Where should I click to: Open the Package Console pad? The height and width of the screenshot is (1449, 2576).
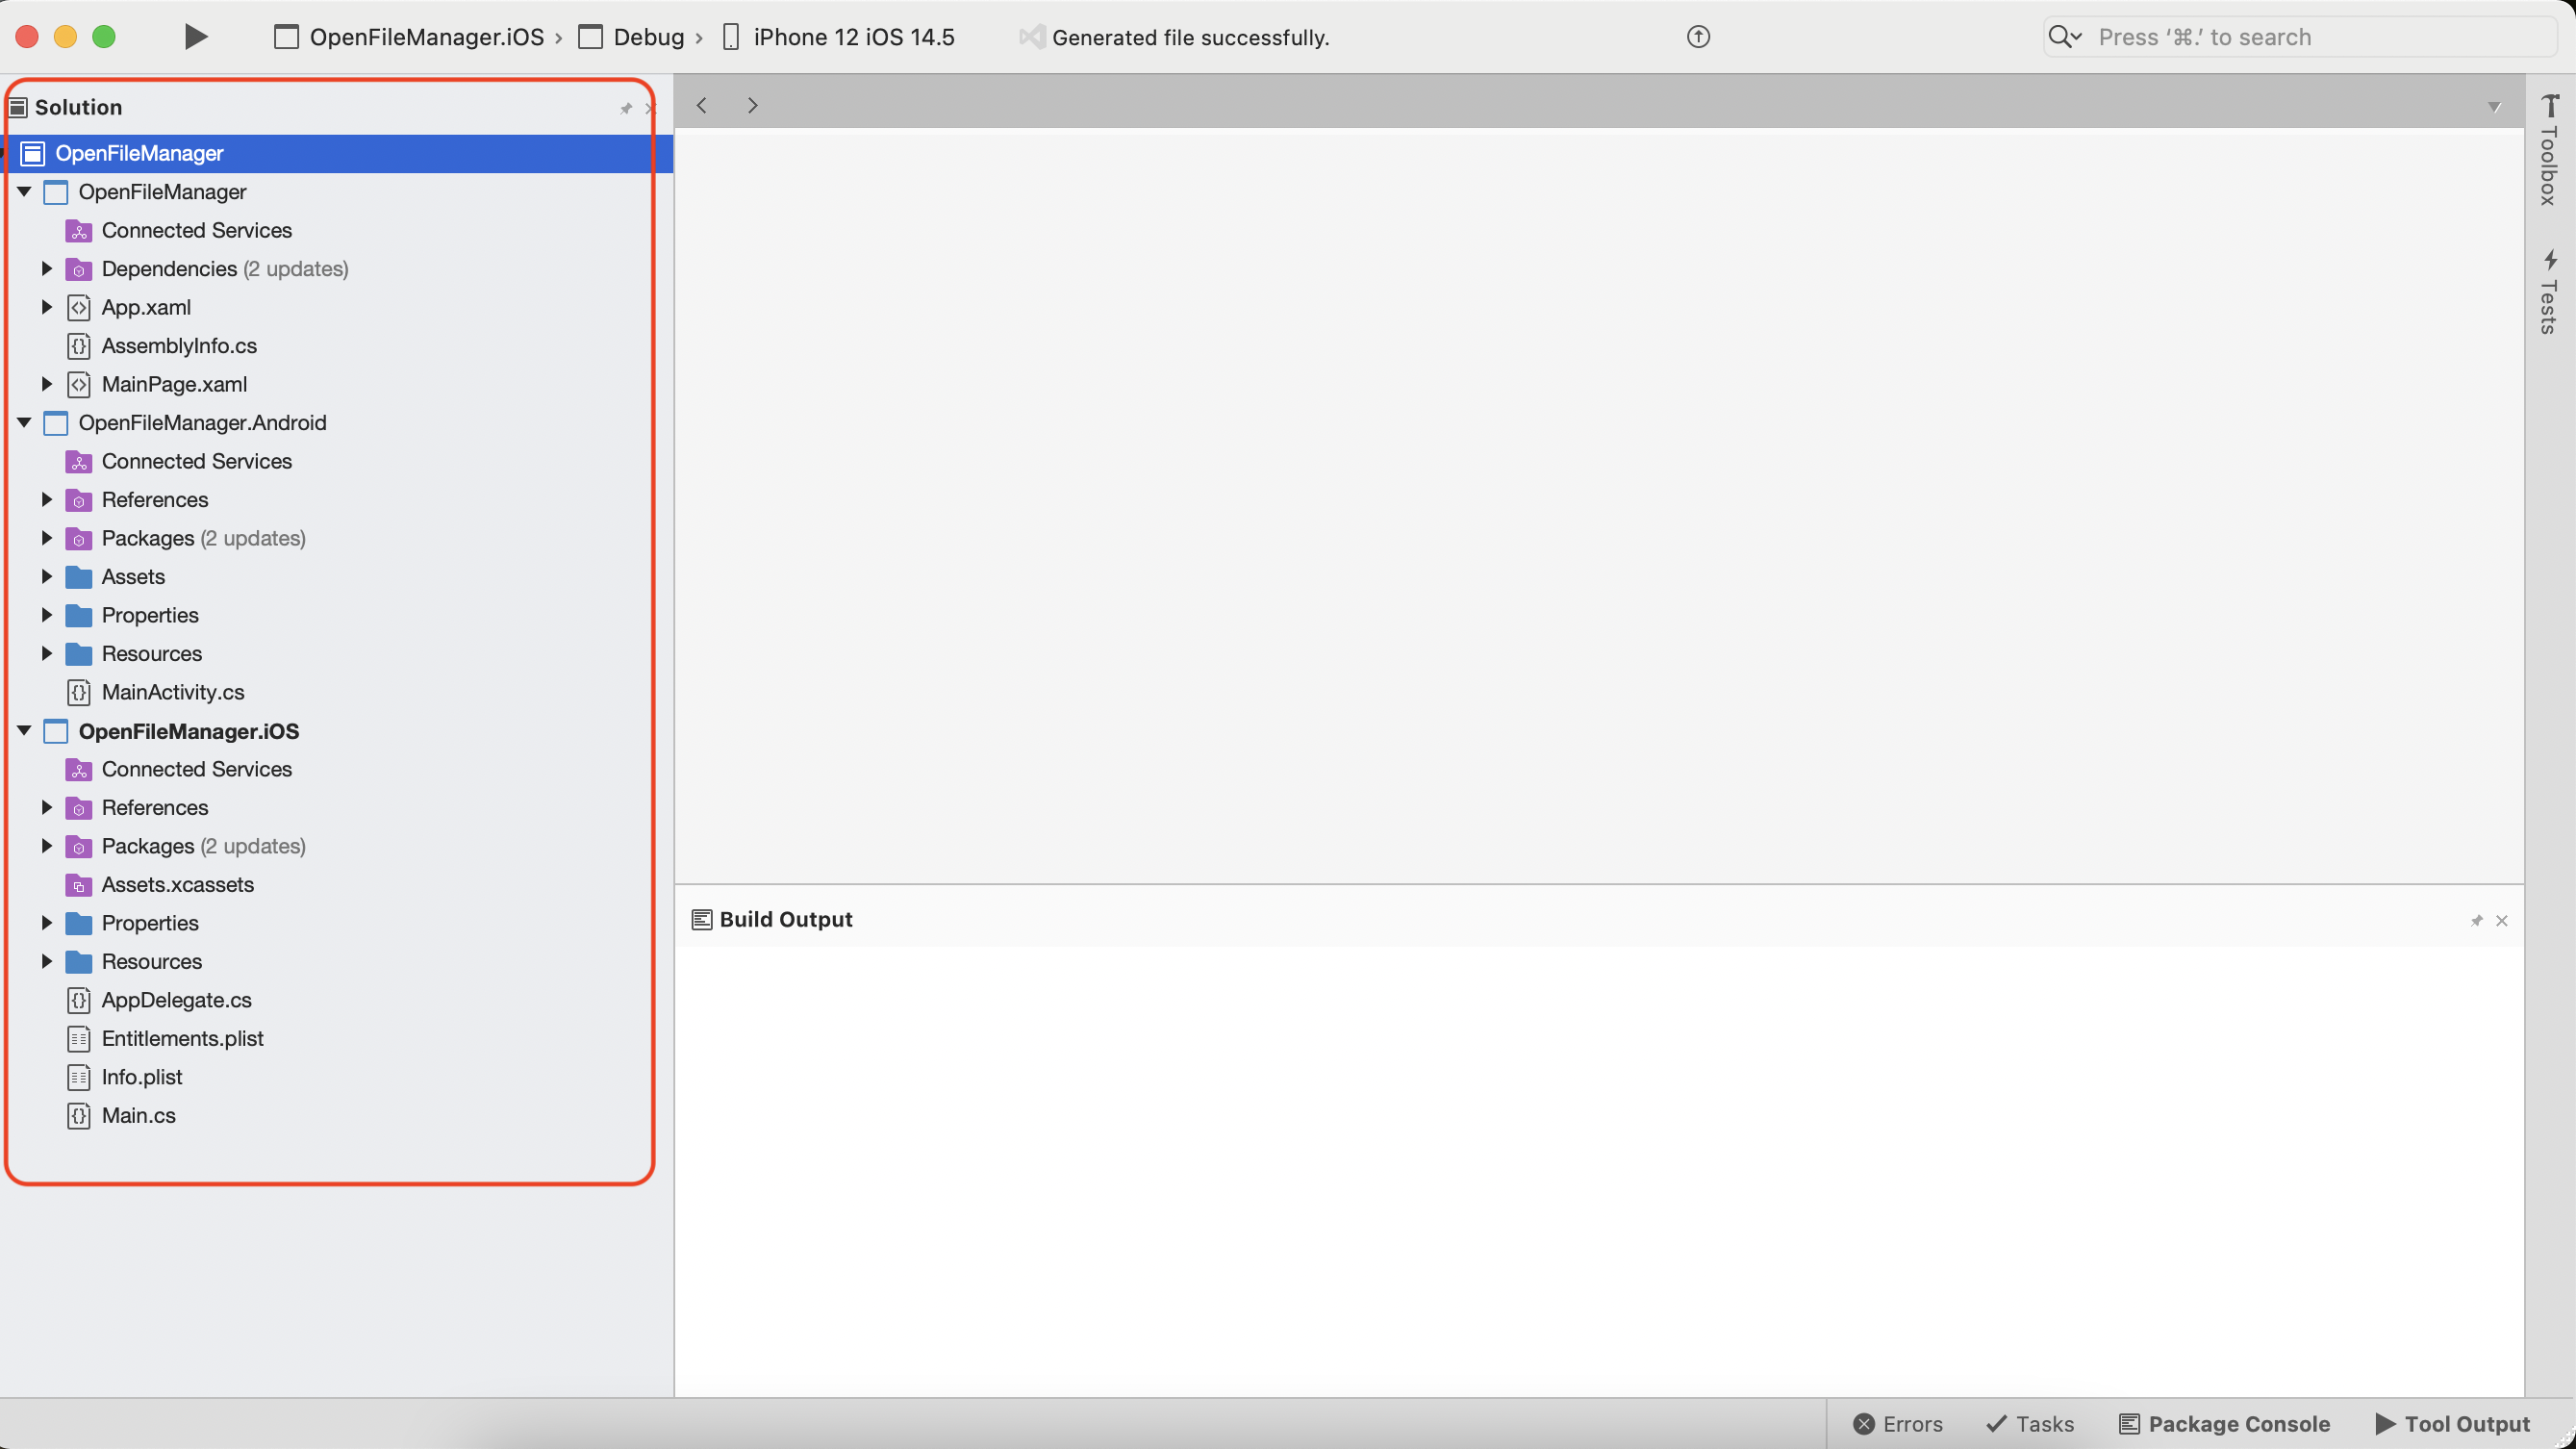[2225, 1424]
